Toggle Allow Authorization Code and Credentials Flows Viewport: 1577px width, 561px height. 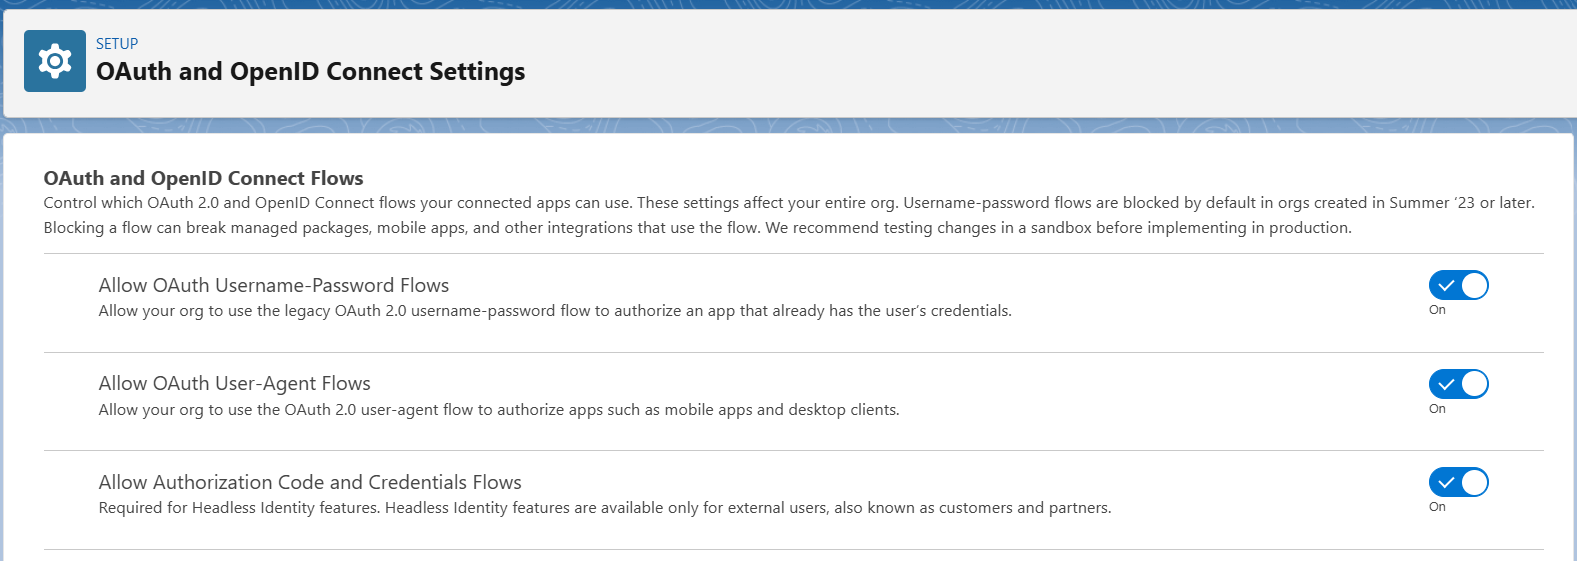[1459, 483]
